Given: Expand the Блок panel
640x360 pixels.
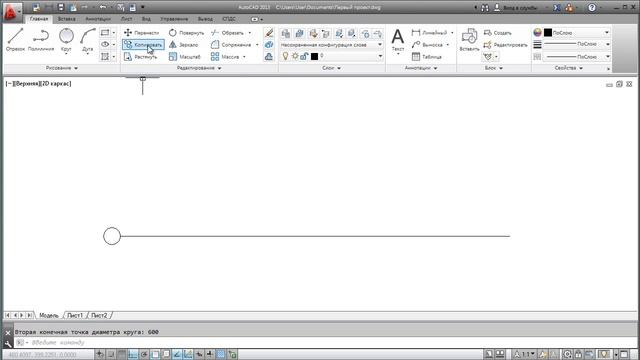Looking at the screenshot, I should pos(493,68).
